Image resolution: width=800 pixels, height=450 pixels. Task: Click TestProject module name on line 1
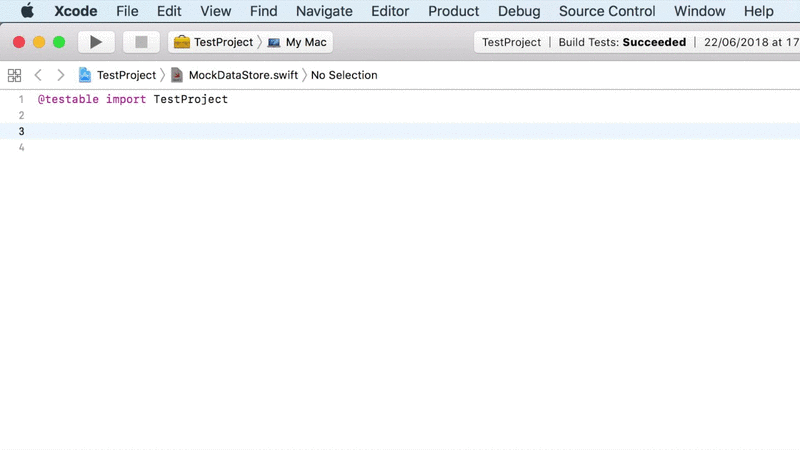(190, 99)
